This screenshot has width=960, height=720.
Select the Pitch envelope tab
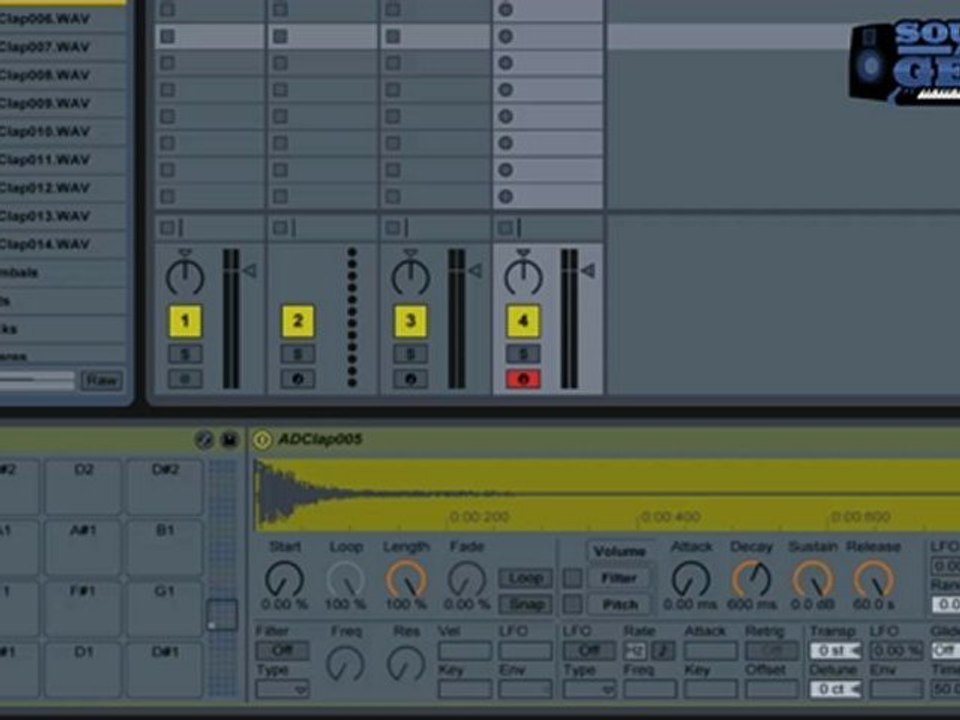coord(620,605)
